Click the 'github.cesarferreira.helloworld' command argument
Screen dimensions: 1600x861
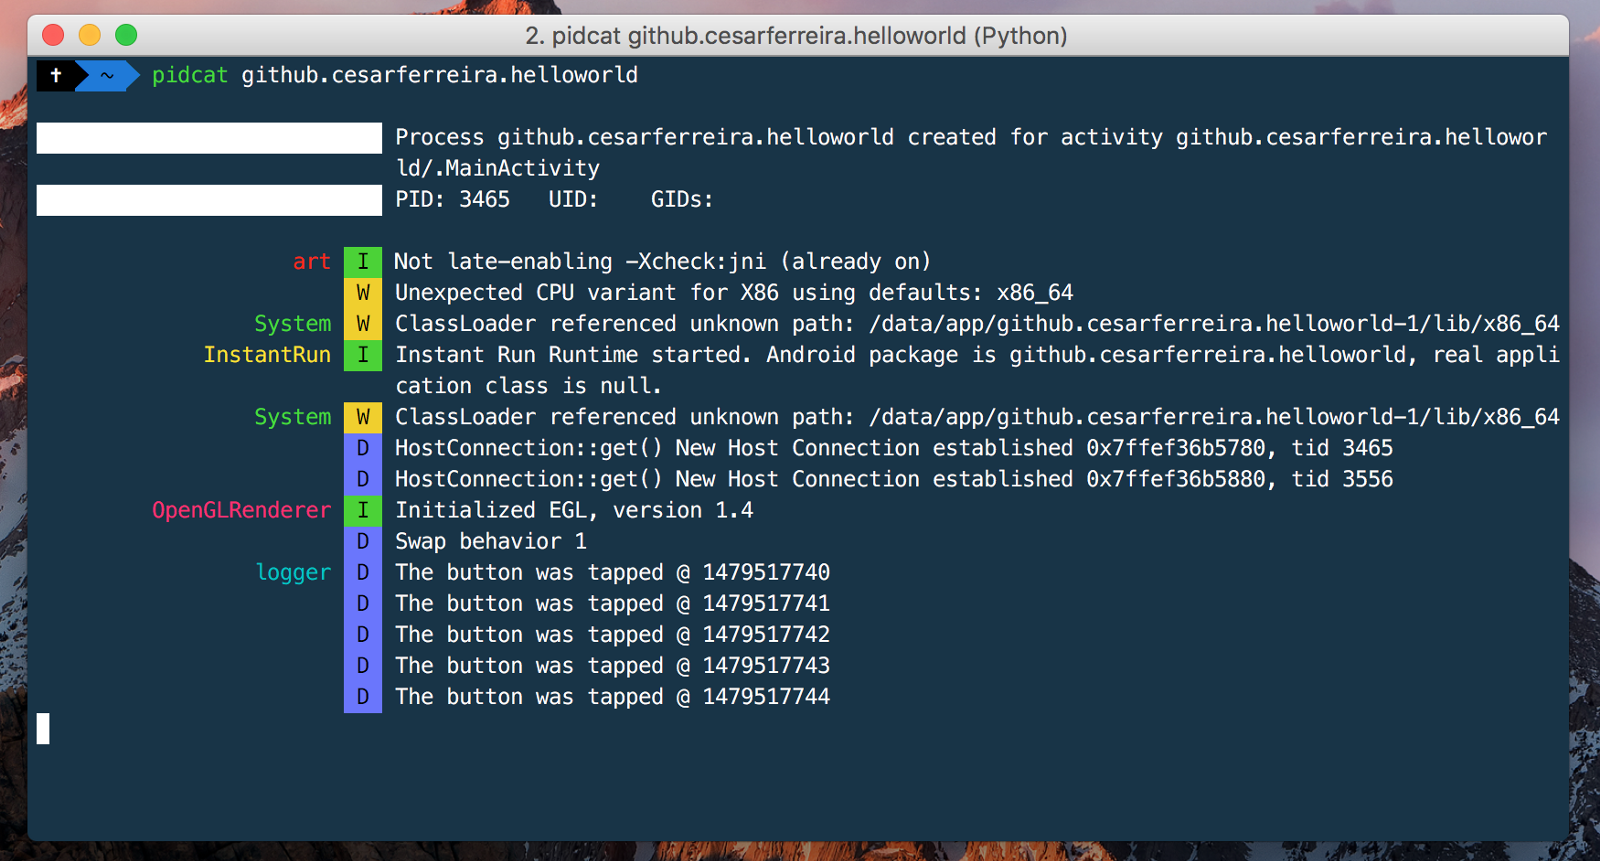pos(439,75)
